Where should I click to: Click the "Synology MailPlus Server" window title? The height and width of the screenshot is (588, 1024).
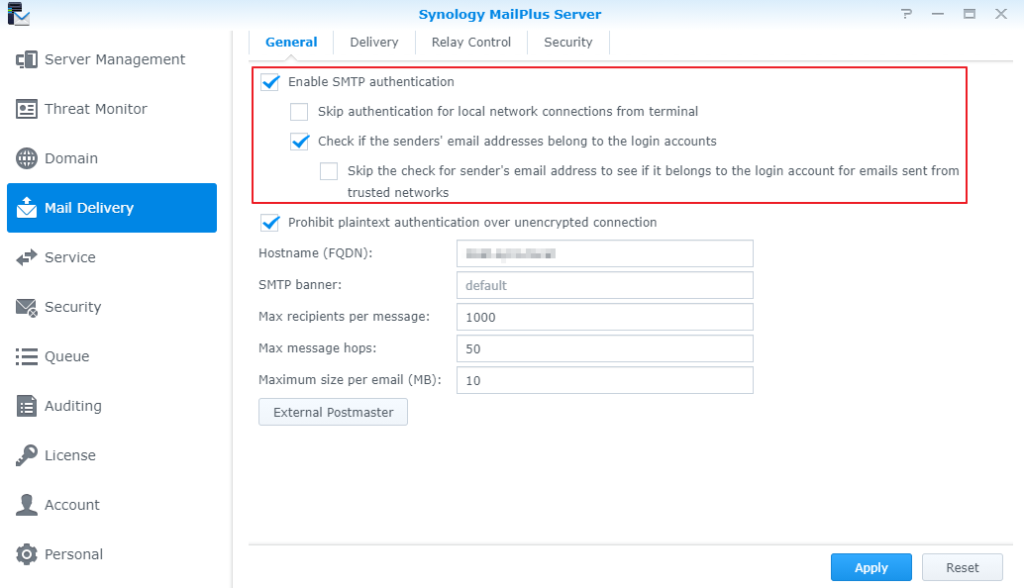[x=510, y=14]
